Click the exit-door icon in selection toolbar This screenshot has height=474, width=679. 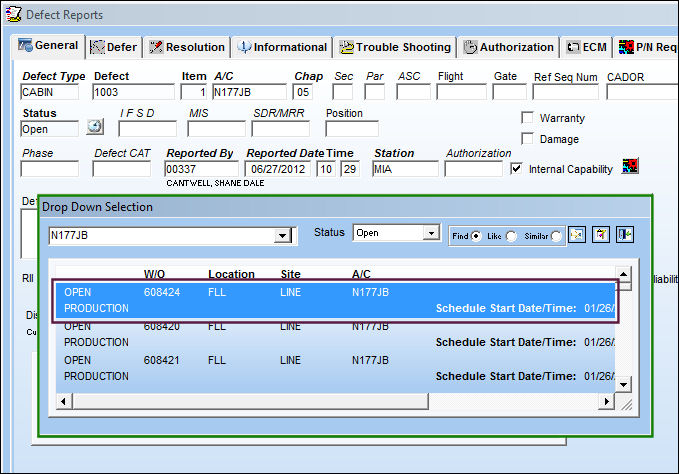click(625, 235)
